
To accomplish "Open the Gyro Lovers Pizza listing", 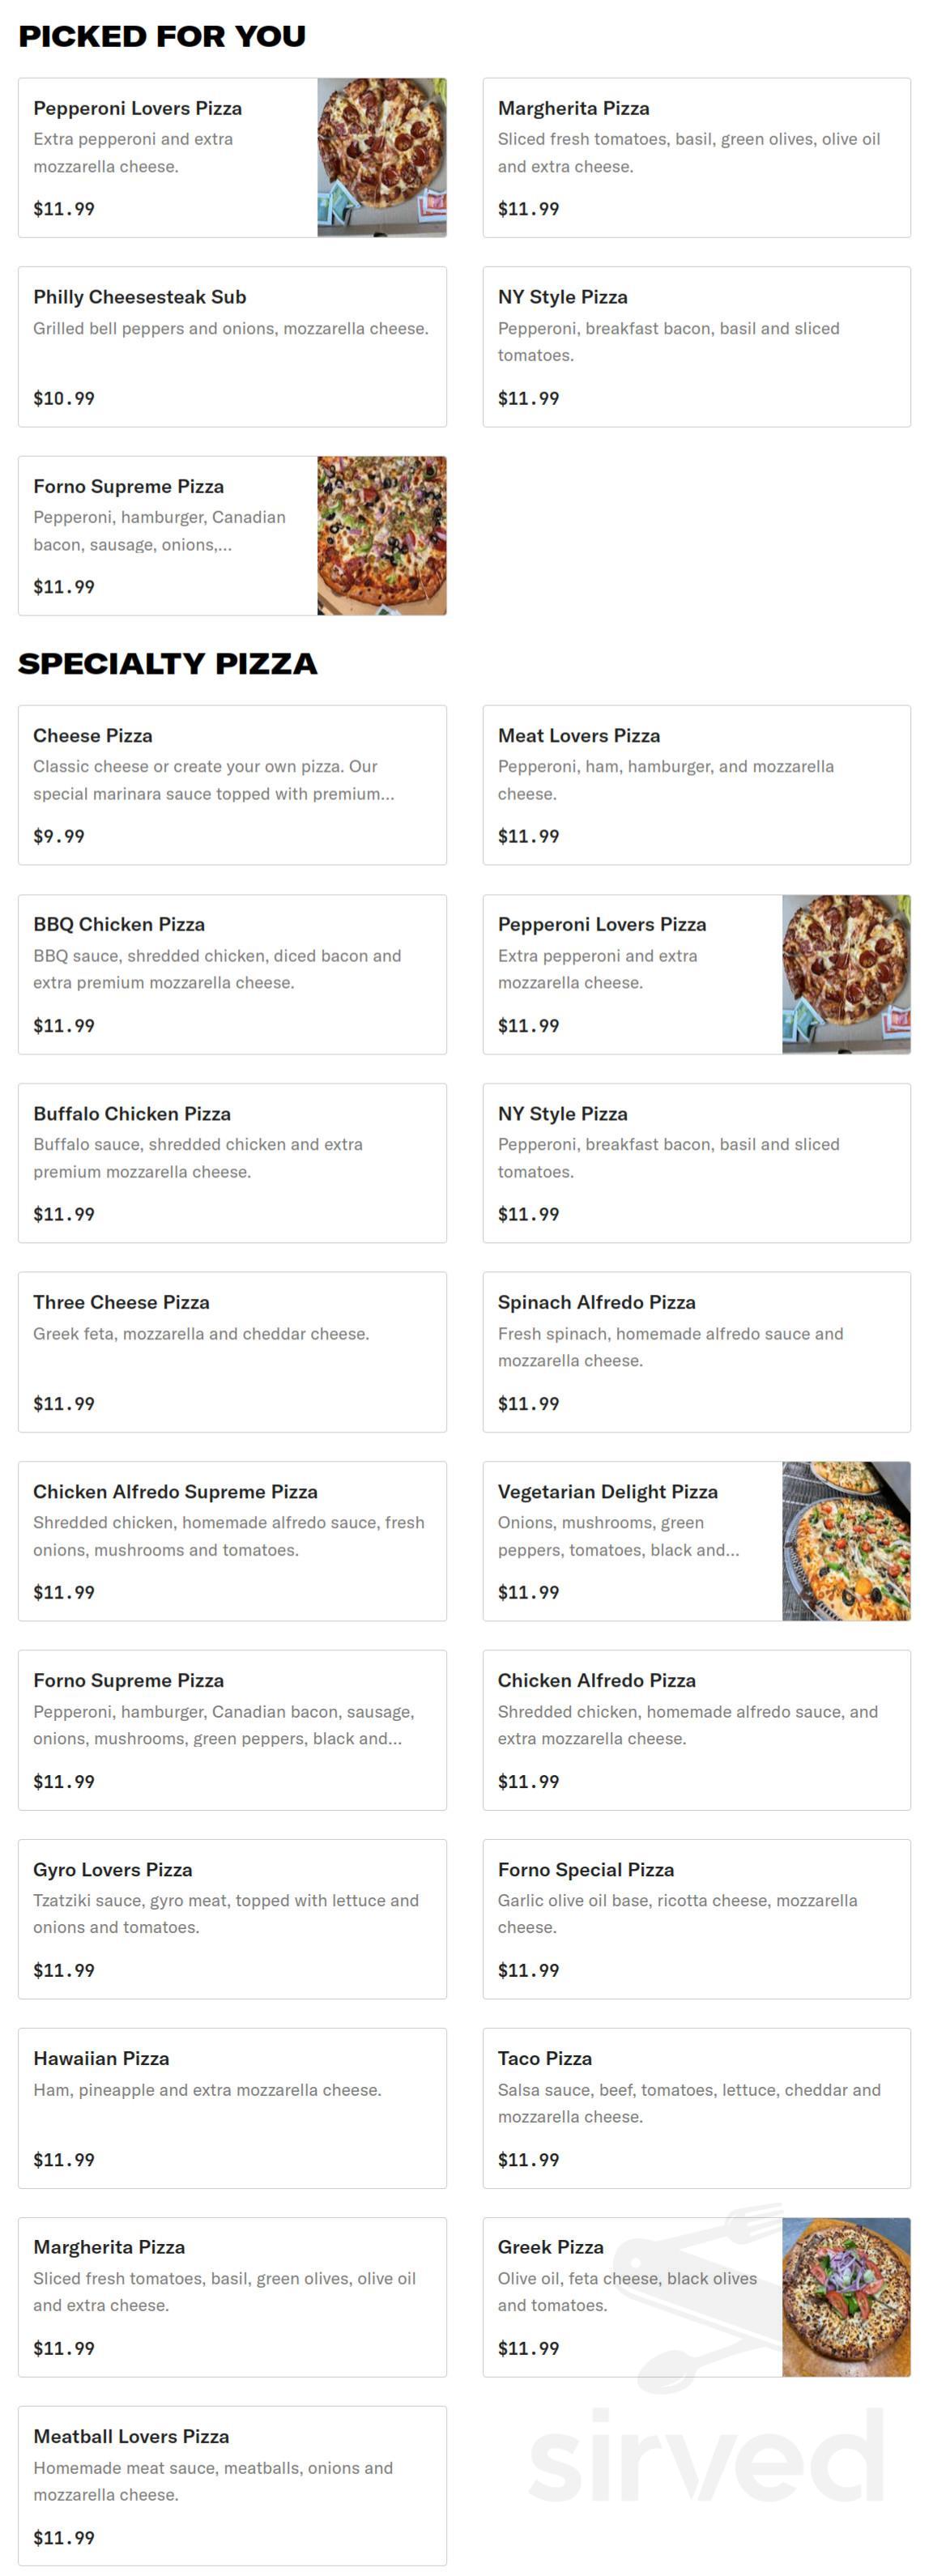I will pos(230,1920).
